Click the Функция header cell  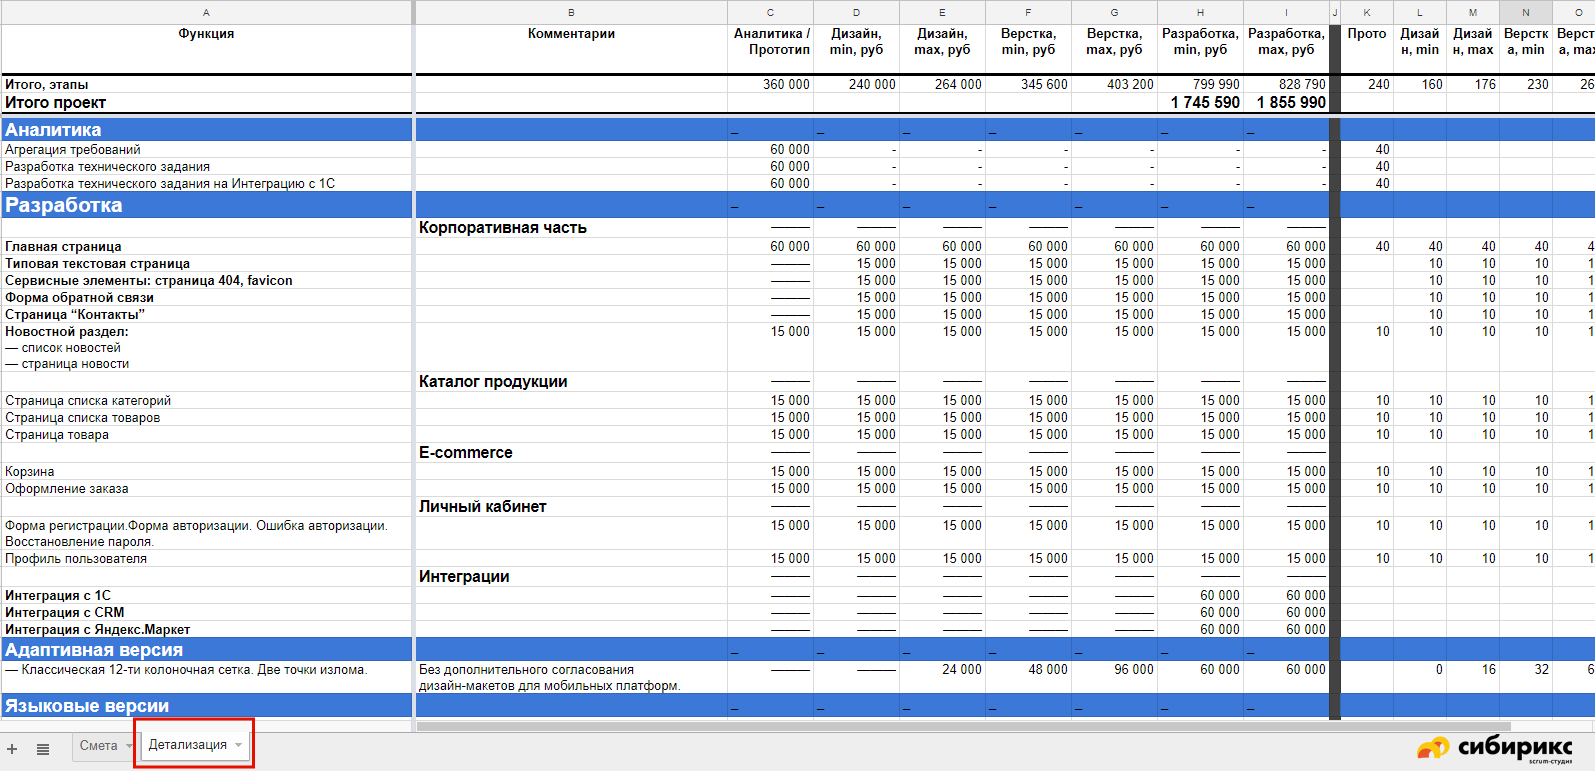point(206,48)
